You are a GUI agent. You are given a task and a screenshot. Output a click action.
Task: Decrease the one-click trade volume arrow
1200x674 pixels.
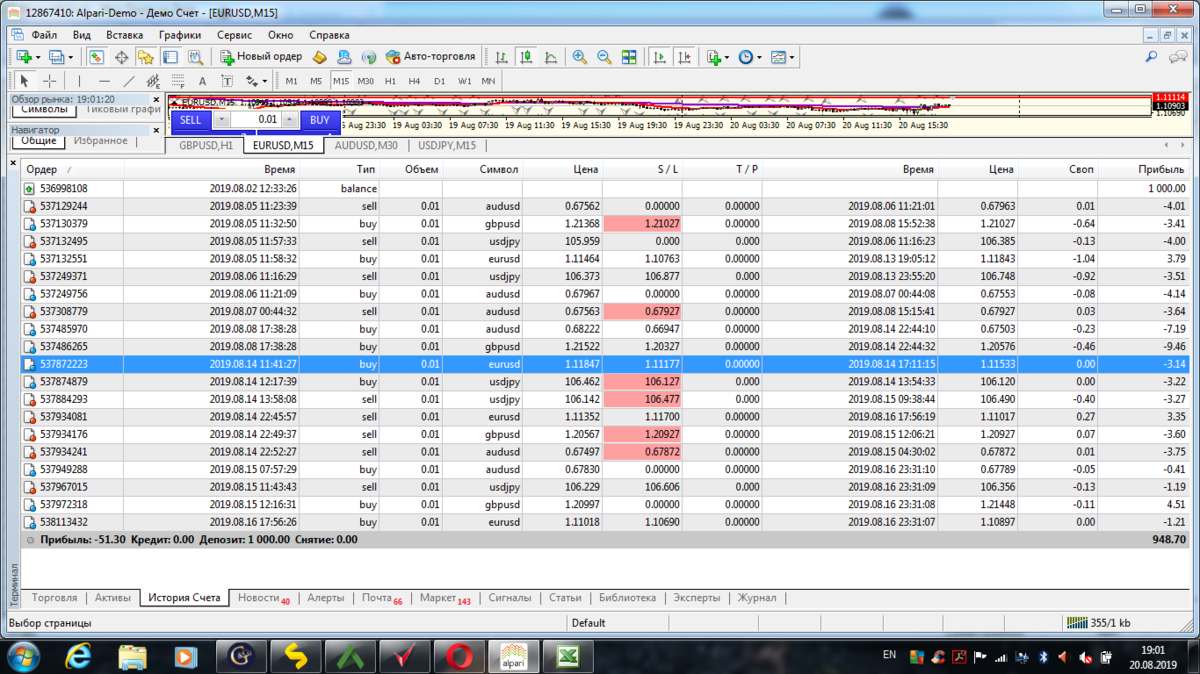coord(221,120)
